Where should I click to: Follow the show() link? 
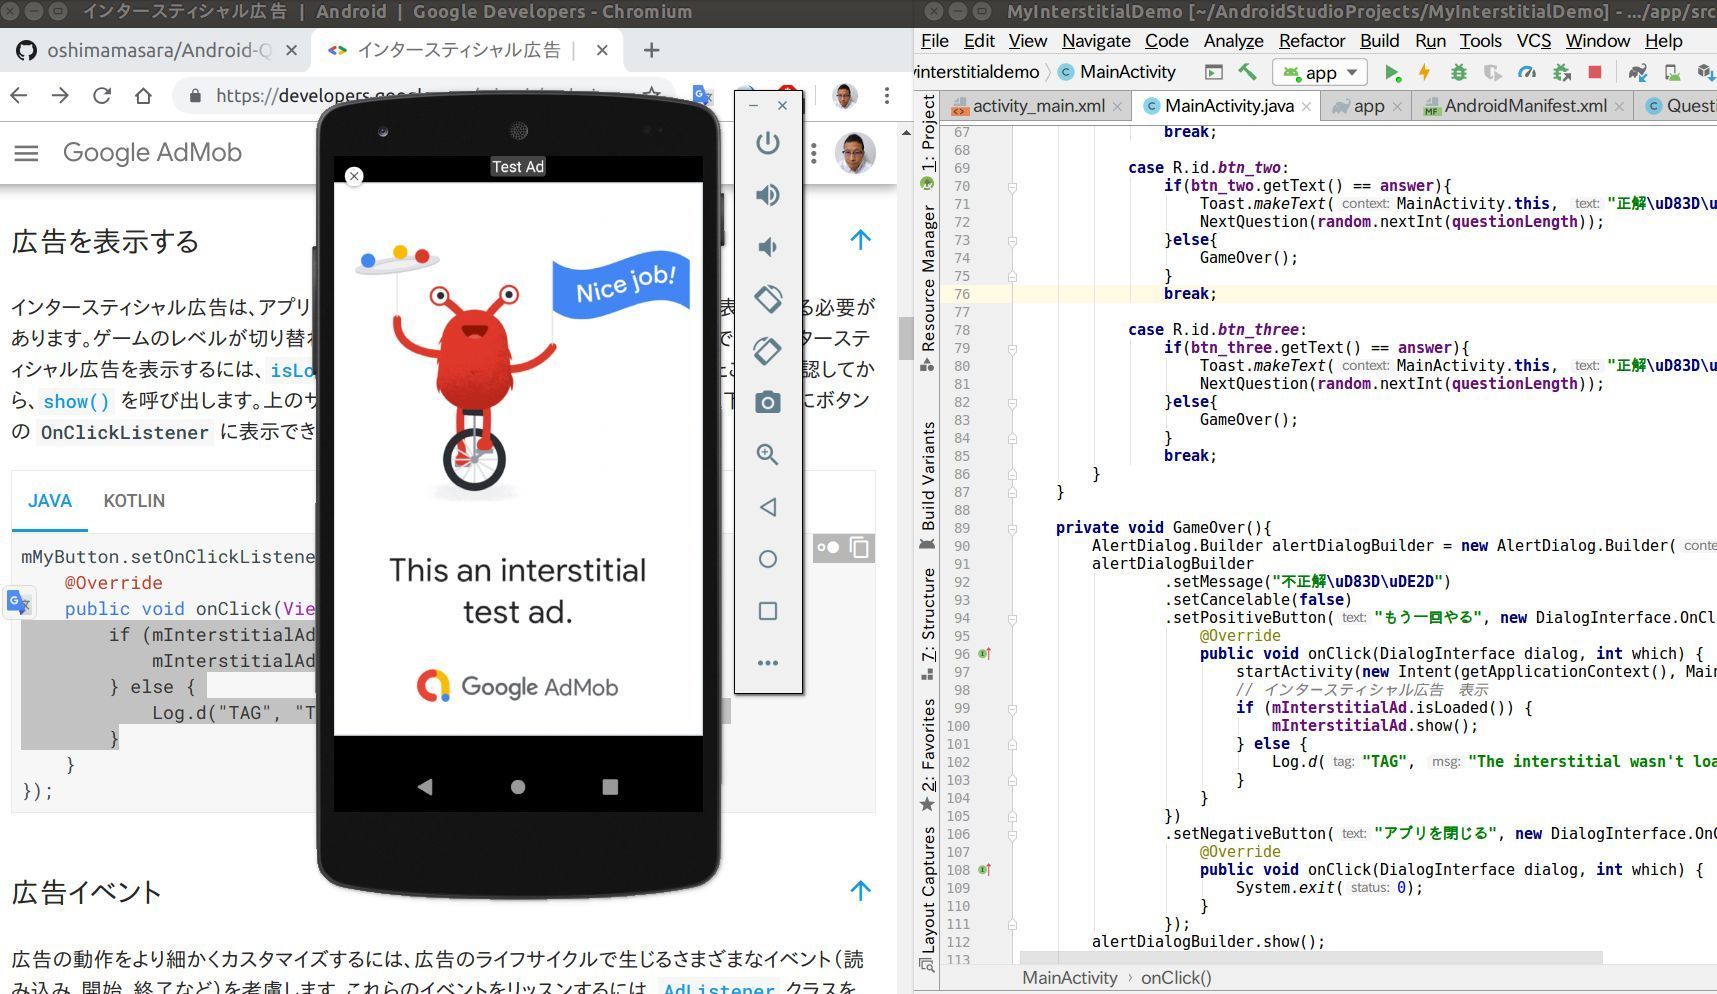76,401
